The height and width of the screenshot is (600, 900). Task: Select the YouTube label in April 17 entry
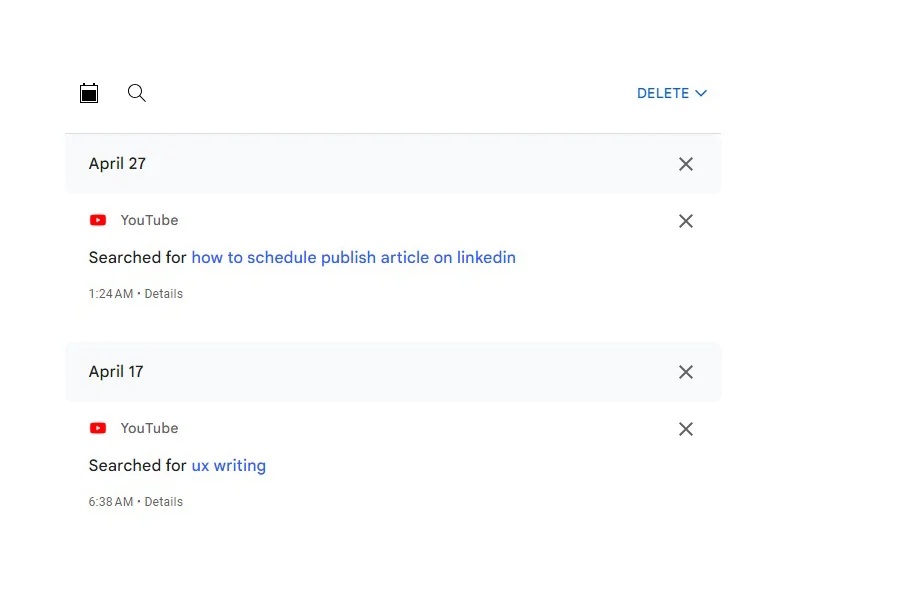(x=149, y=428)
